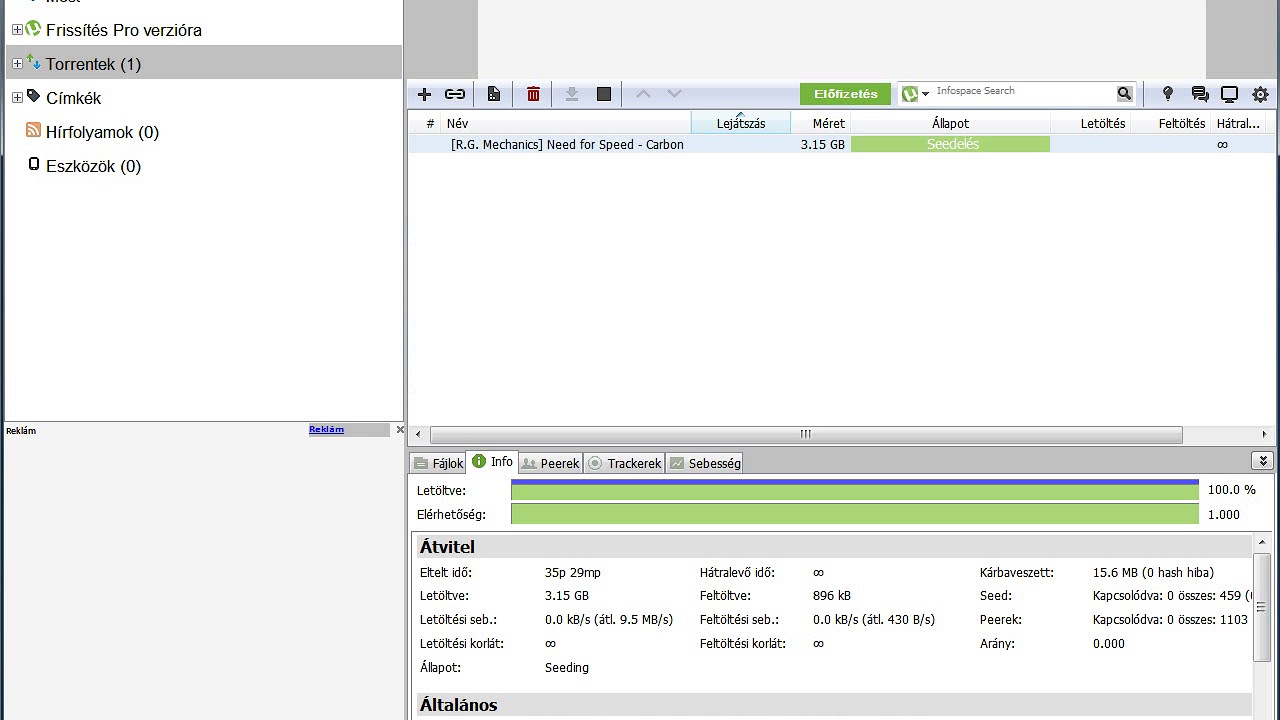Image resolution: width=1280 pixels, height=720 pixels.
Task: Open preferences gear icon
Action: click(1260, 94)
